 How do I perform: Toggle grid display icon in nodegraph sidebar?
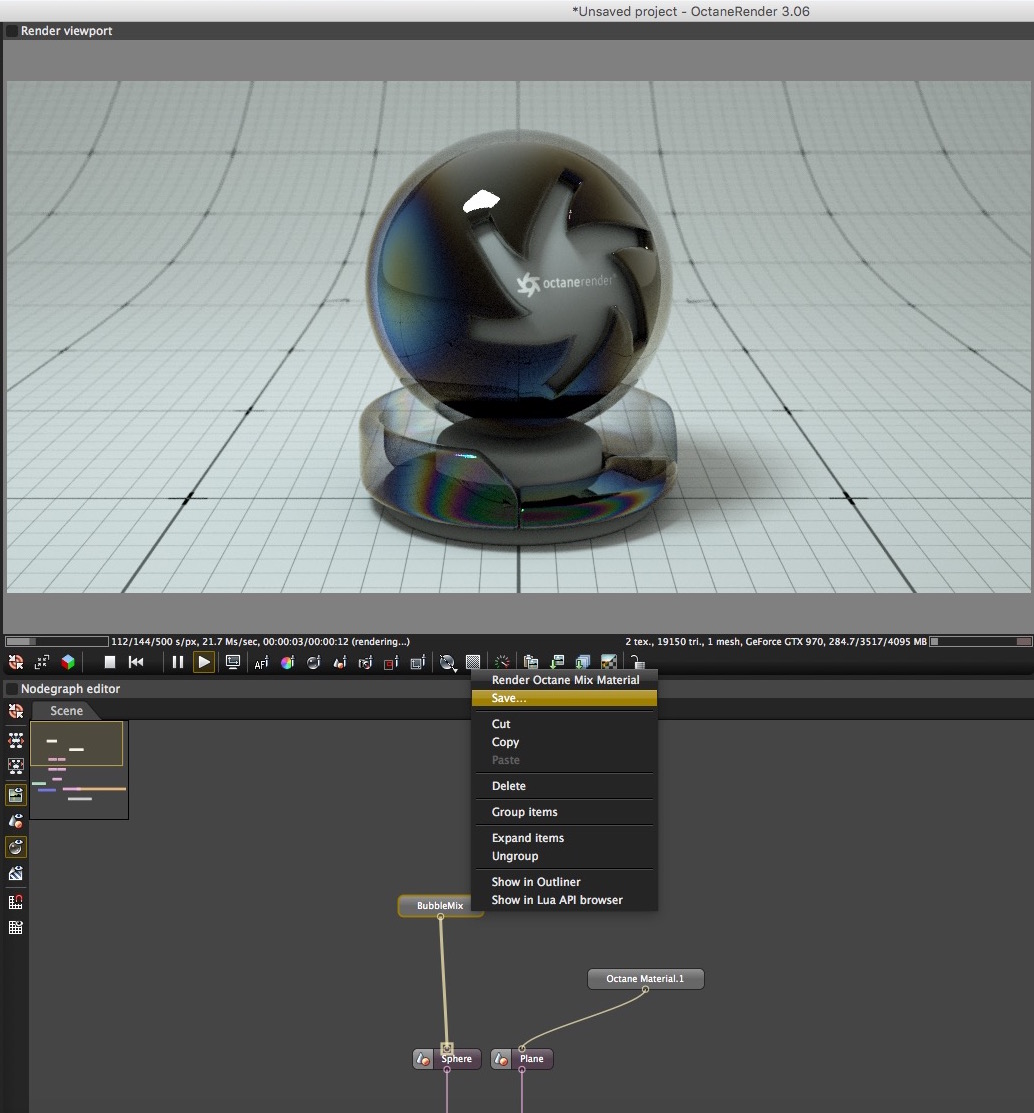tap(16, 928)
